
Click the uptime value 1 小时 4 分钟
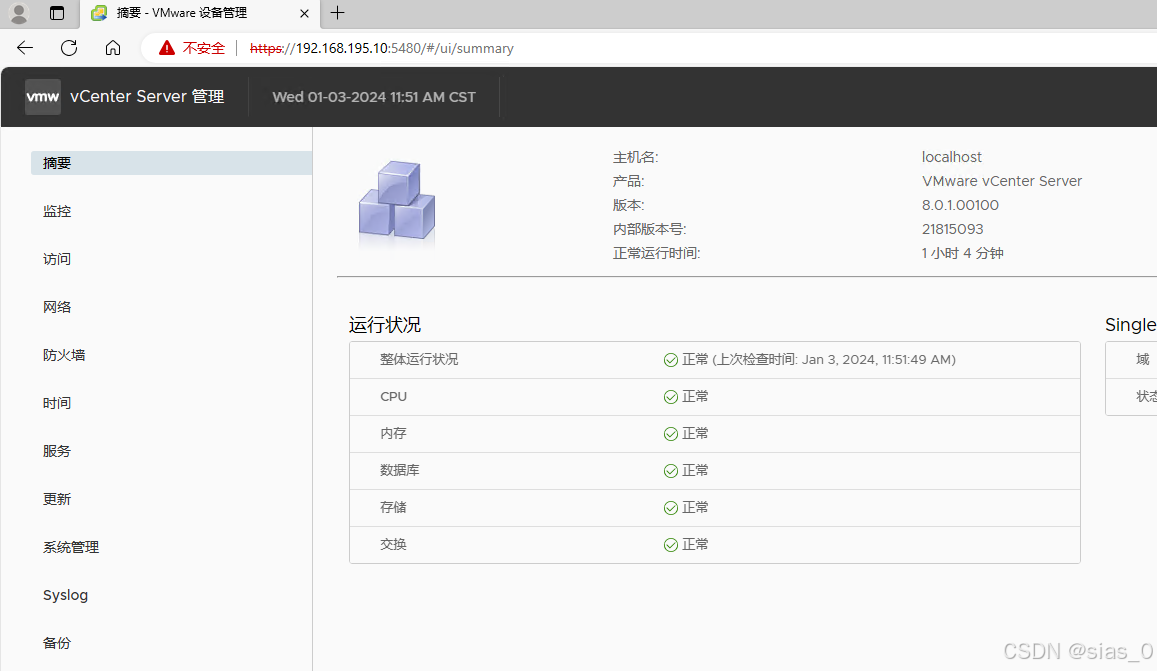click(x=962, y=253)
